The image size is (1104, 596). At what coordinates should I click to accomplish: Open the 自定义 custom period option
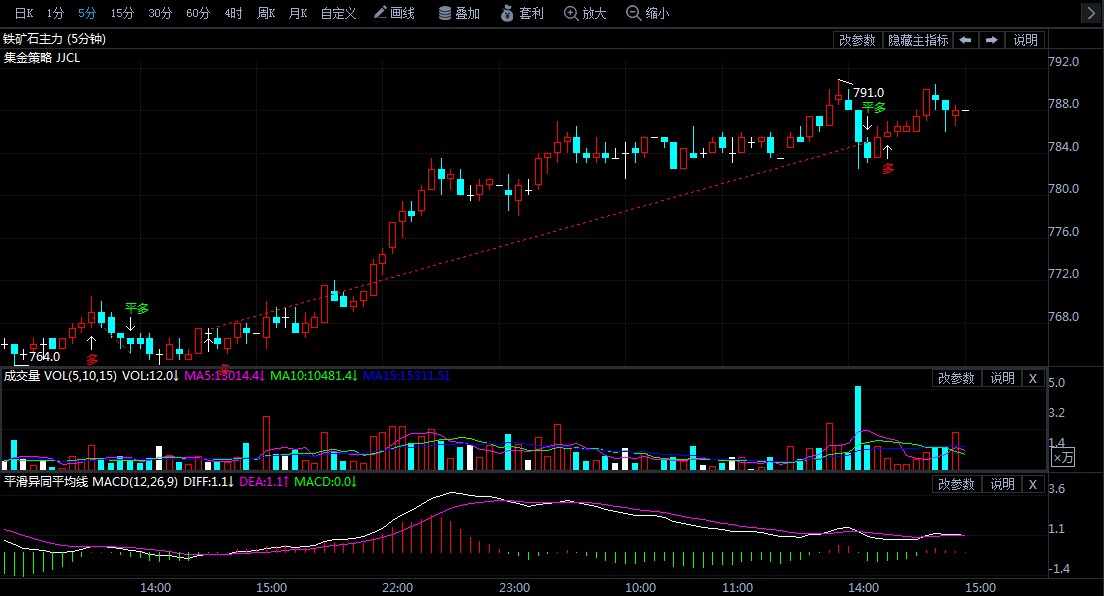point(338,13)
